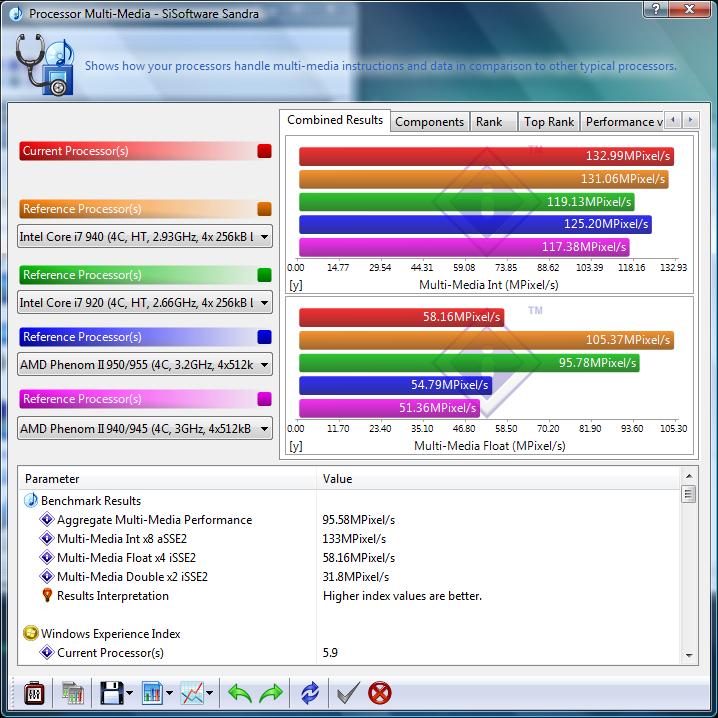The width and height of the screenshot is (718, 718).
Task: Expand the bar chart icon's dropdown arrow
Action: 169,693
